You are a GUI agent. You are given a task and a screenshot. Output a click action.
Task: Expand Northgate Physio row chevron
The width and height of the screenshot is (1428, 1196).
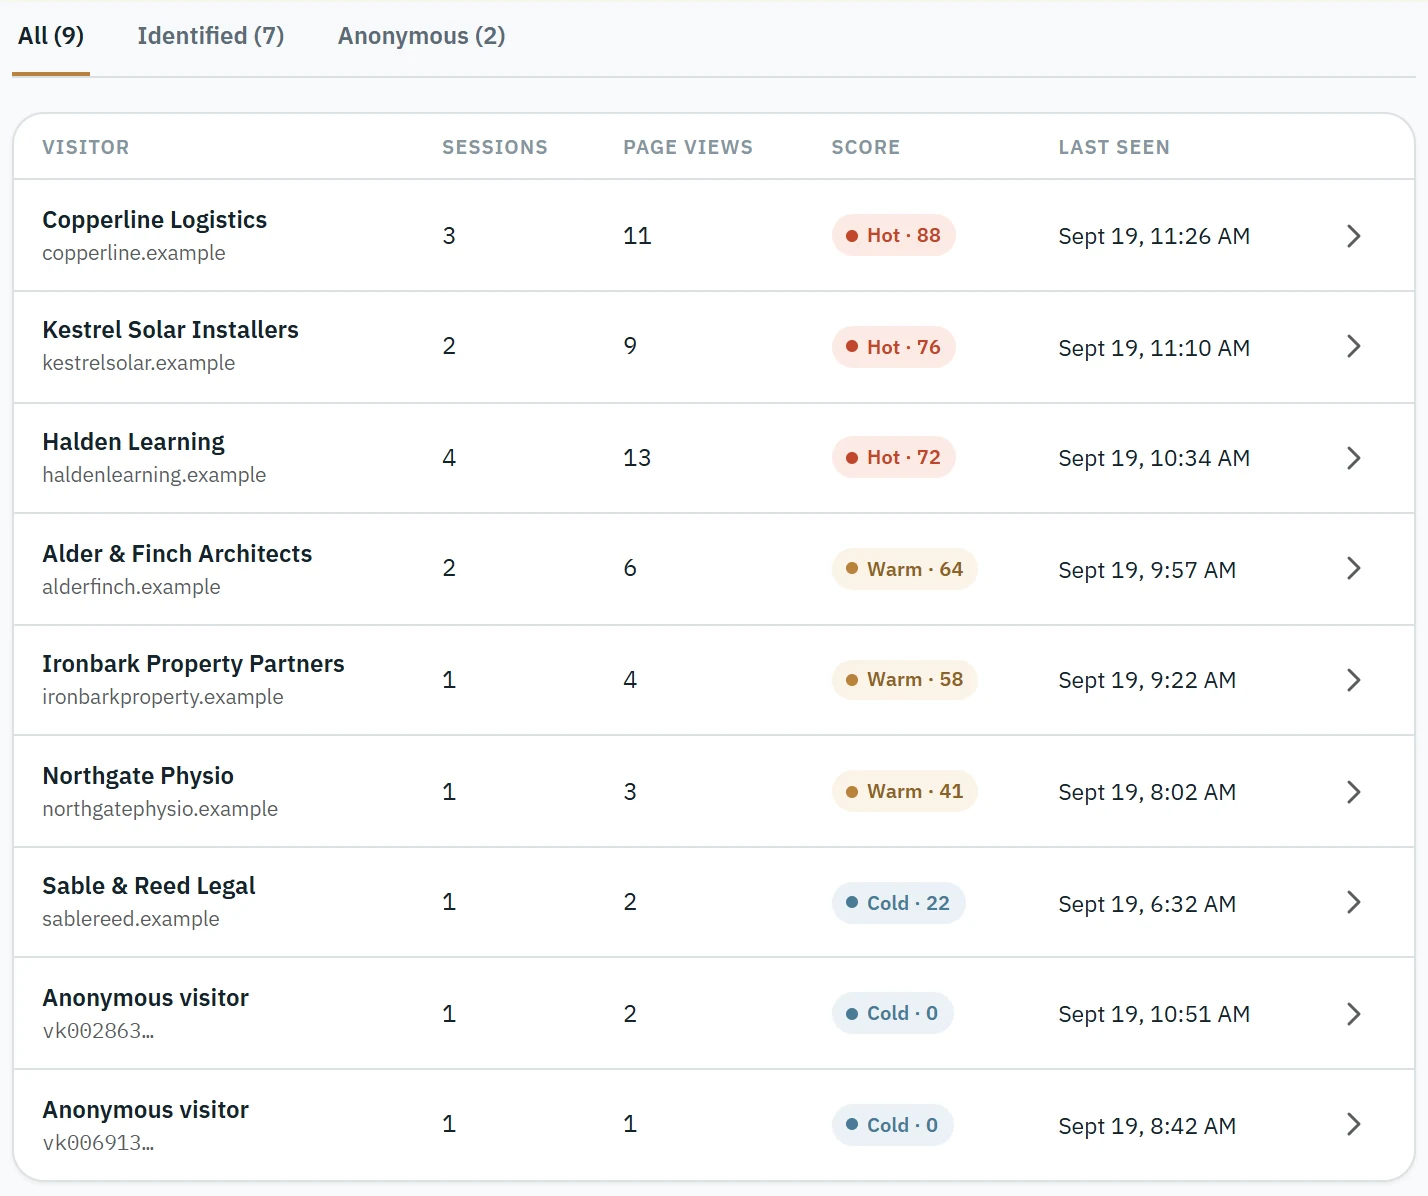tap(1353, 792)
